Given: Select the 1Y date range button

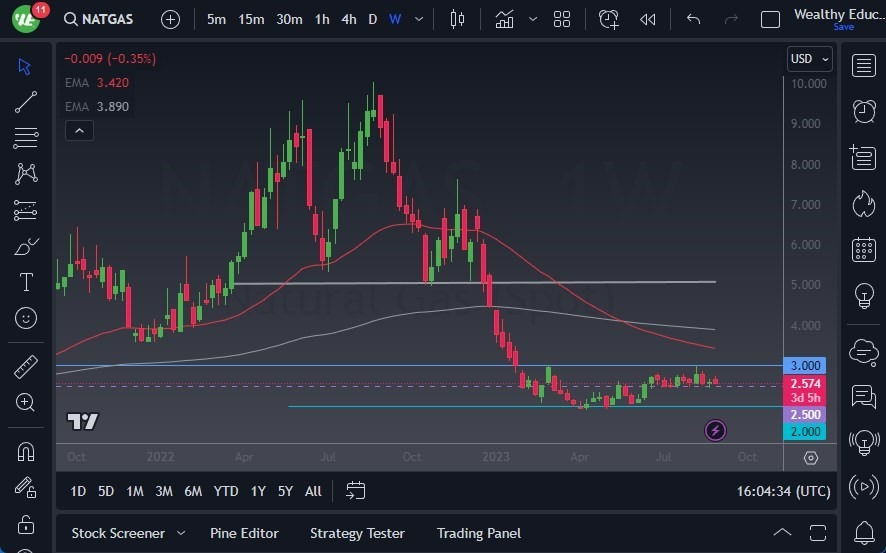Looking at the screenshot, I should [x=258, y=491].
